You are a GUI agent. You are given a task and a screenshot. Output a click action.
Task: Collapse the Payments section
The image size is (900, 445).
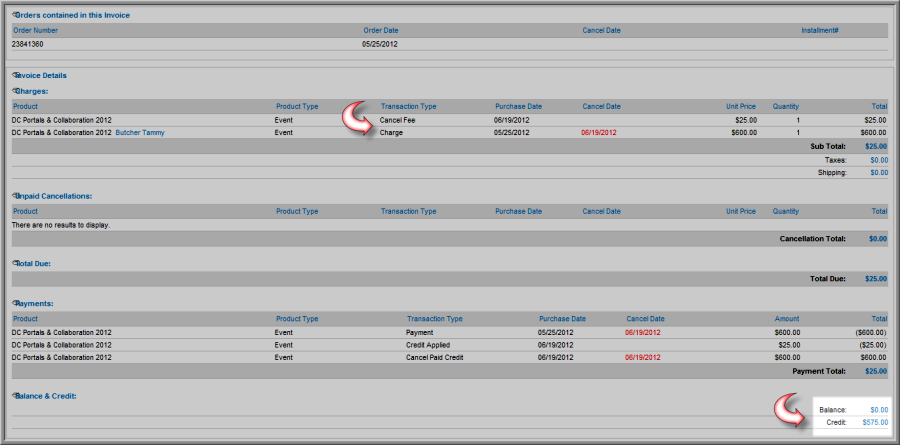pyautogui.click(x=14, y=303)
